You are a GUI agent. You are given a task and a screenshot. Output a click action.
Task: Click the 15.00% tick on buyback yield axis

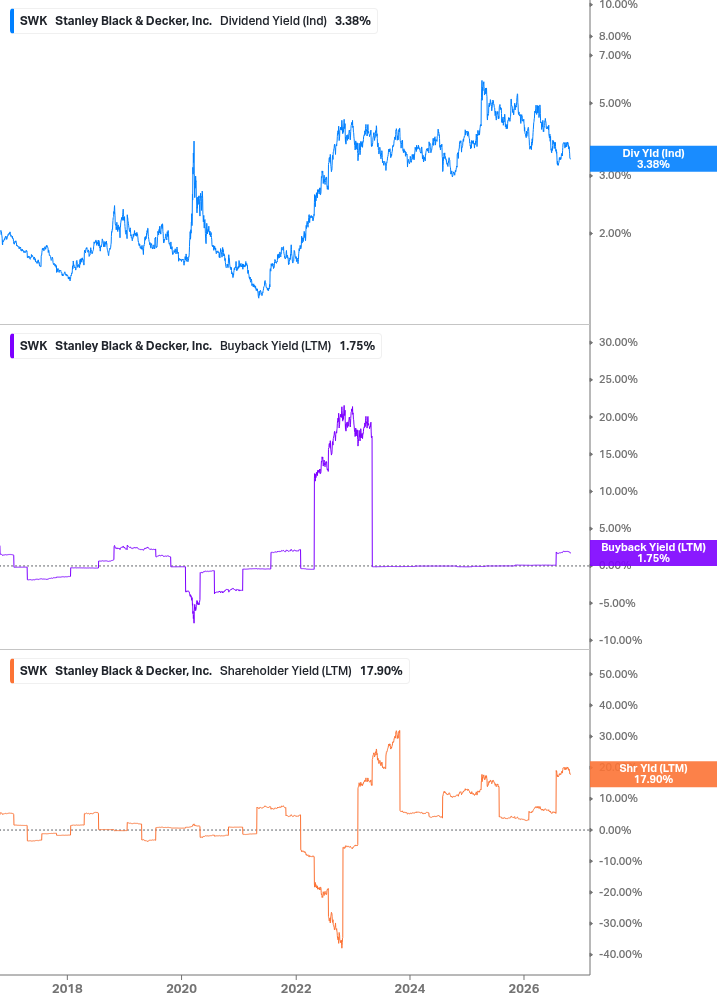618,454
